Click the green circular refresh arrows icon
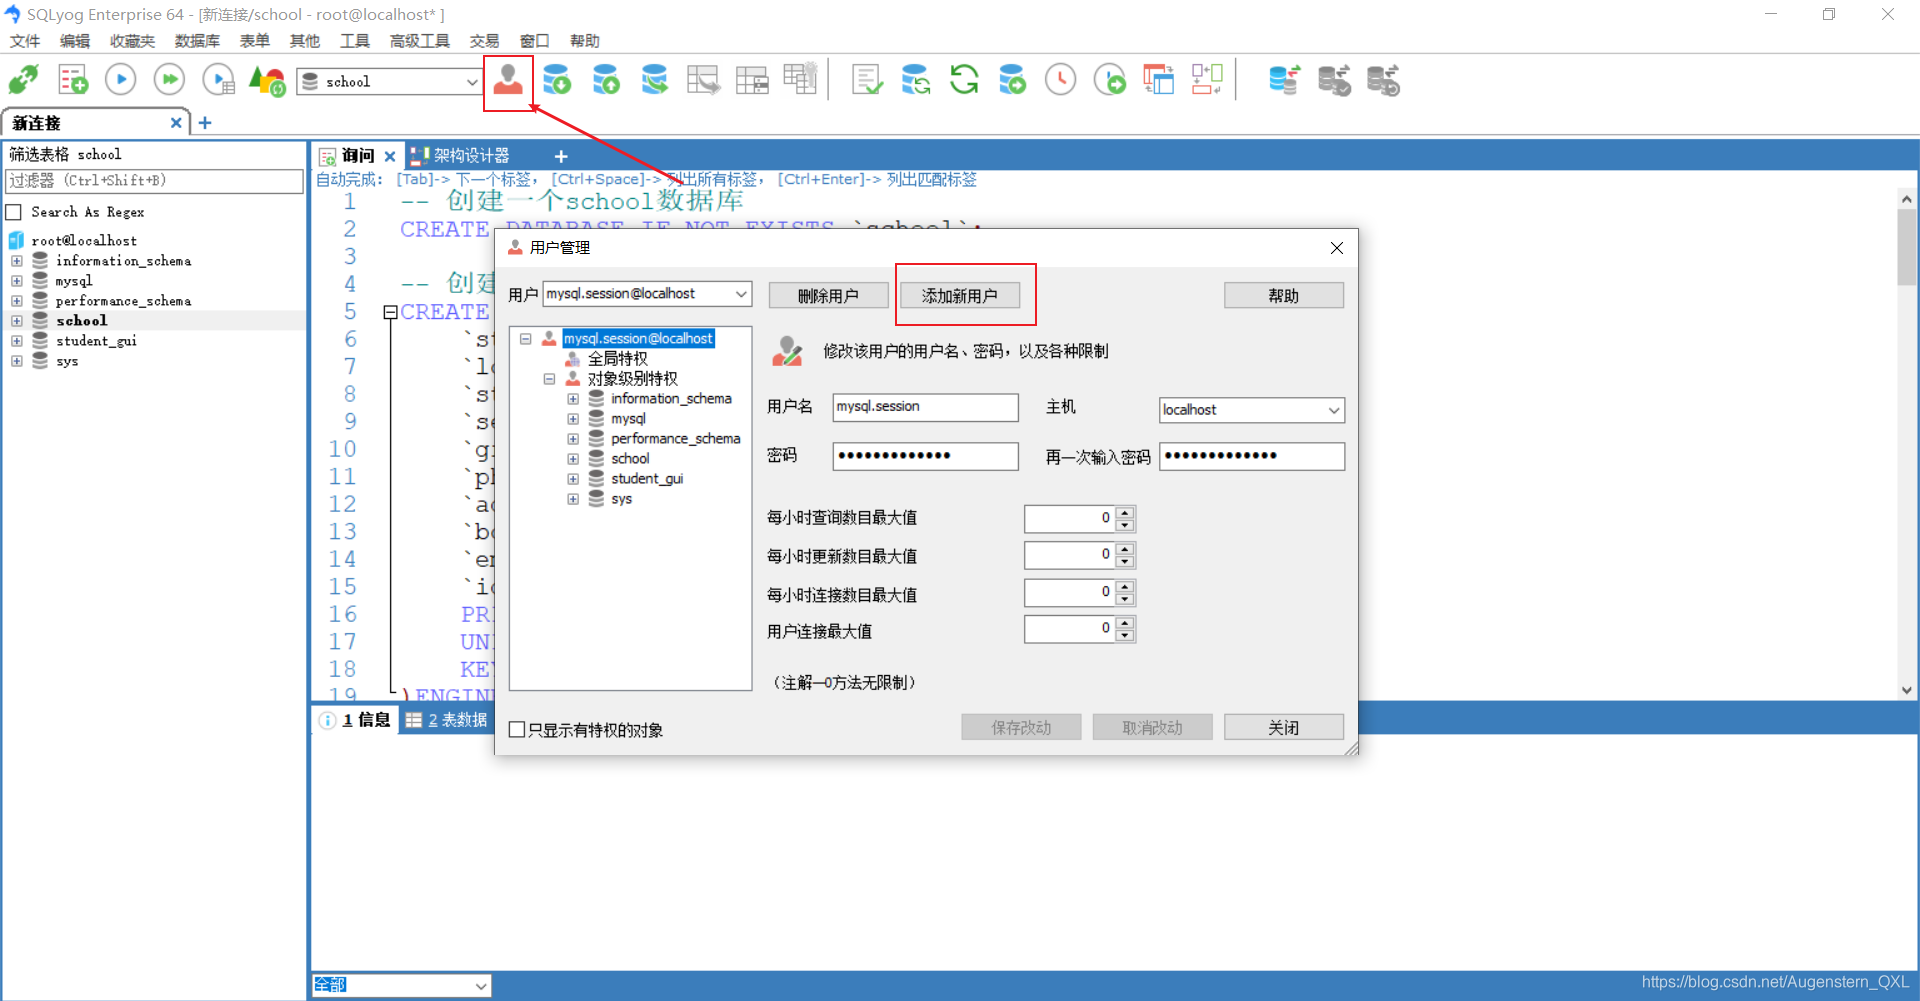Screen dimensions: 1920x1001 click(x=964, y=80)
